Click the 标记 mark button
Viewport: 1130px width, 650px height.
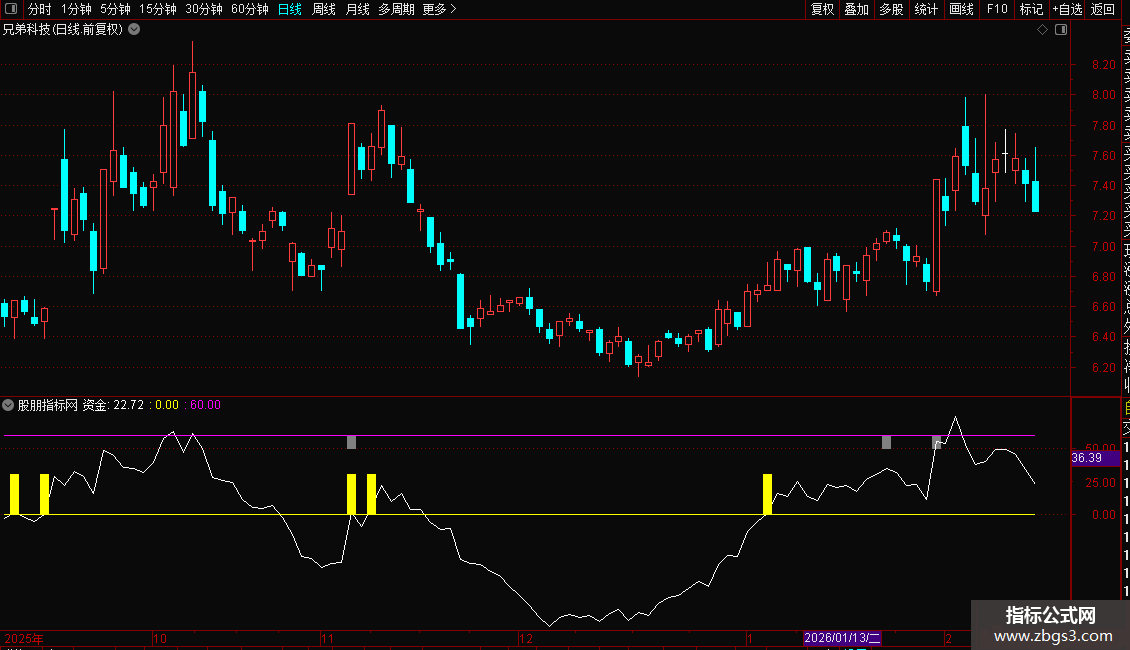tap(1031, 9)
